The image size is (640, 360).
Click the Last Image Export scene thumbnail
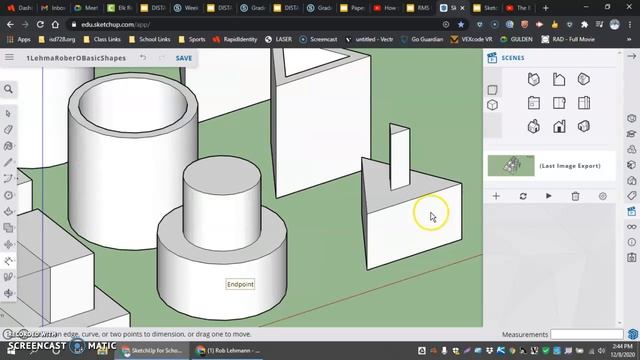(511, 166)
